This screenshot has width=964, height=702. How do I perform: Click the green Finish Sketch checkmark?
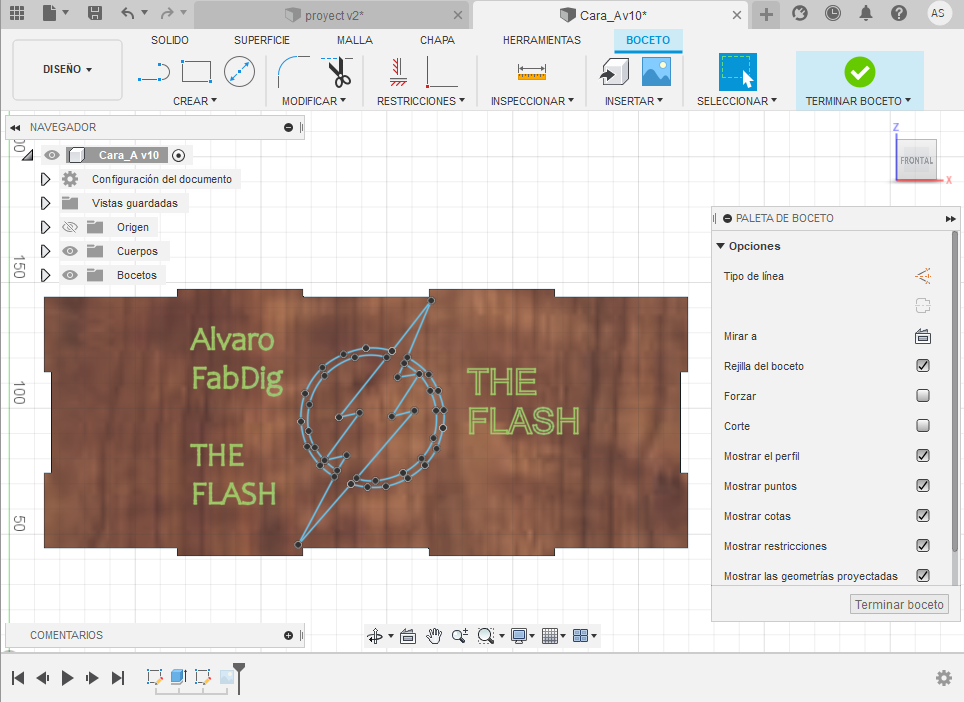pyautogui.click(x=859, y=73)
